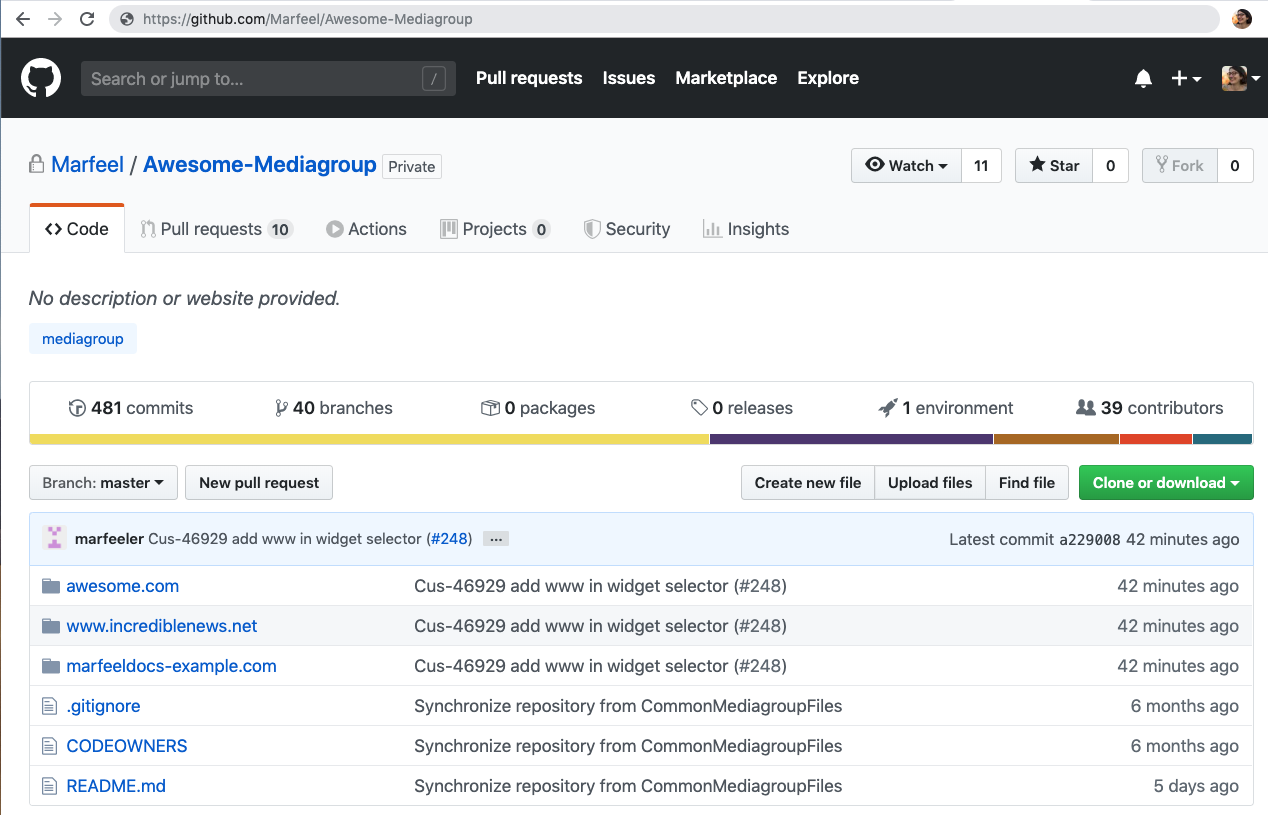
Task: Open Issues in top navigation
Action: (x=629, y=78)
